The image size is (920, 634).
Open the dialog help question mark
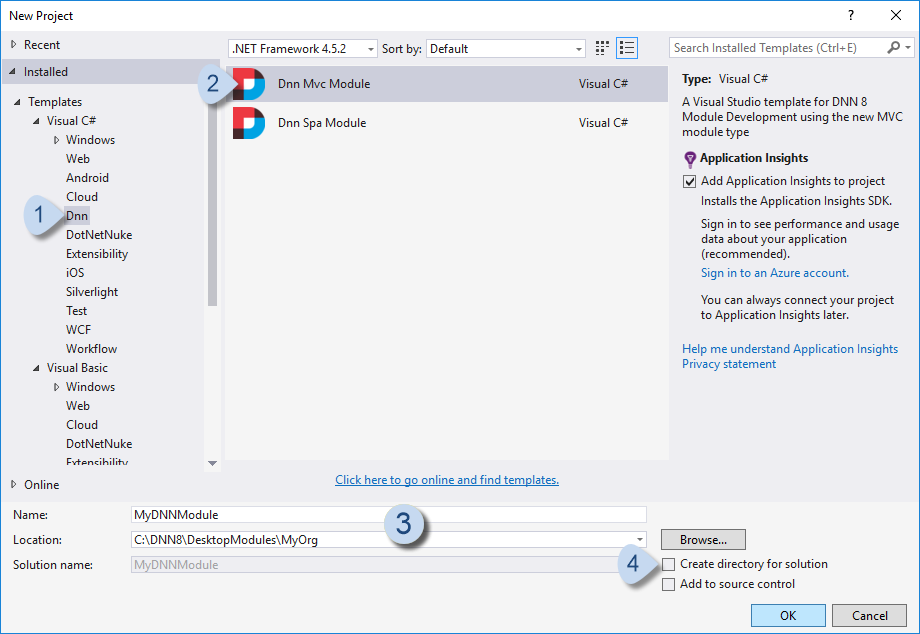(x=851, y=15)
